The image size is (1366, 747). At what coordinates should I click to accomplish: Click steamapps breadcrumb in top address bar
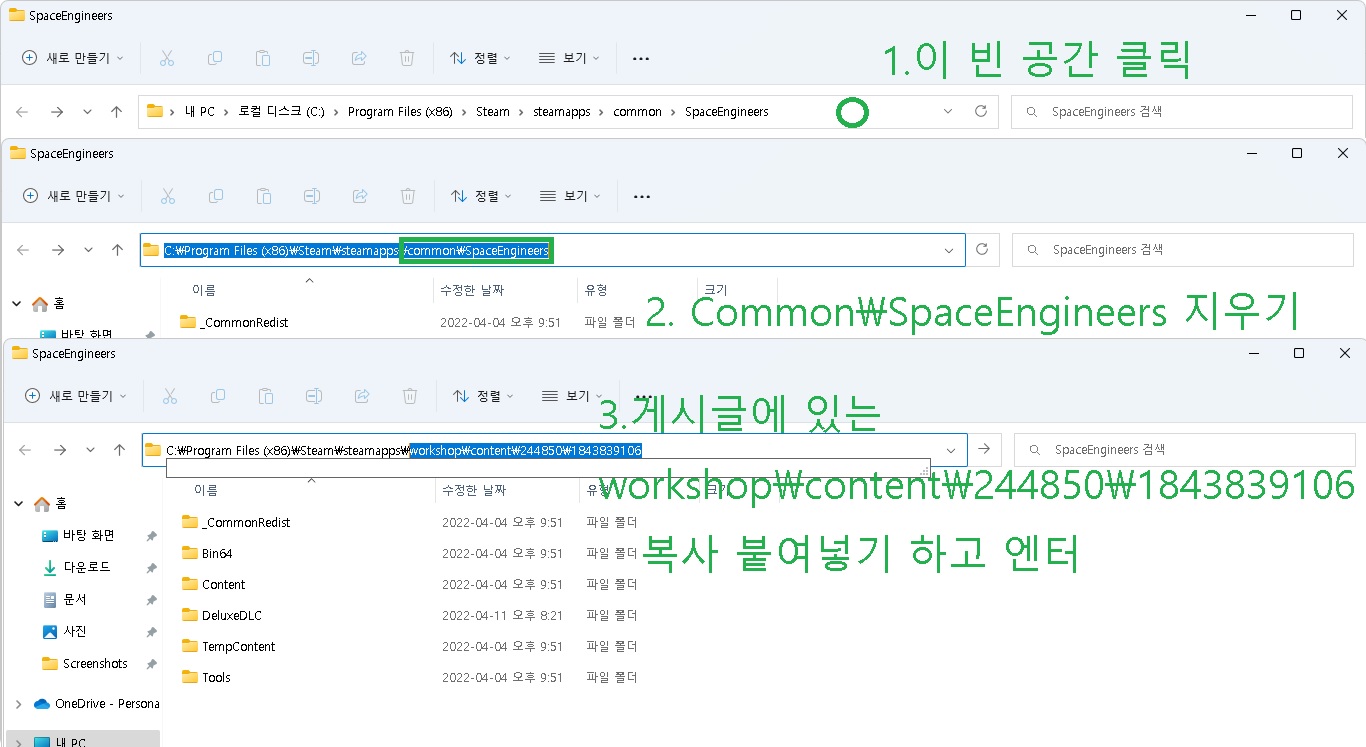click(562, 112)
